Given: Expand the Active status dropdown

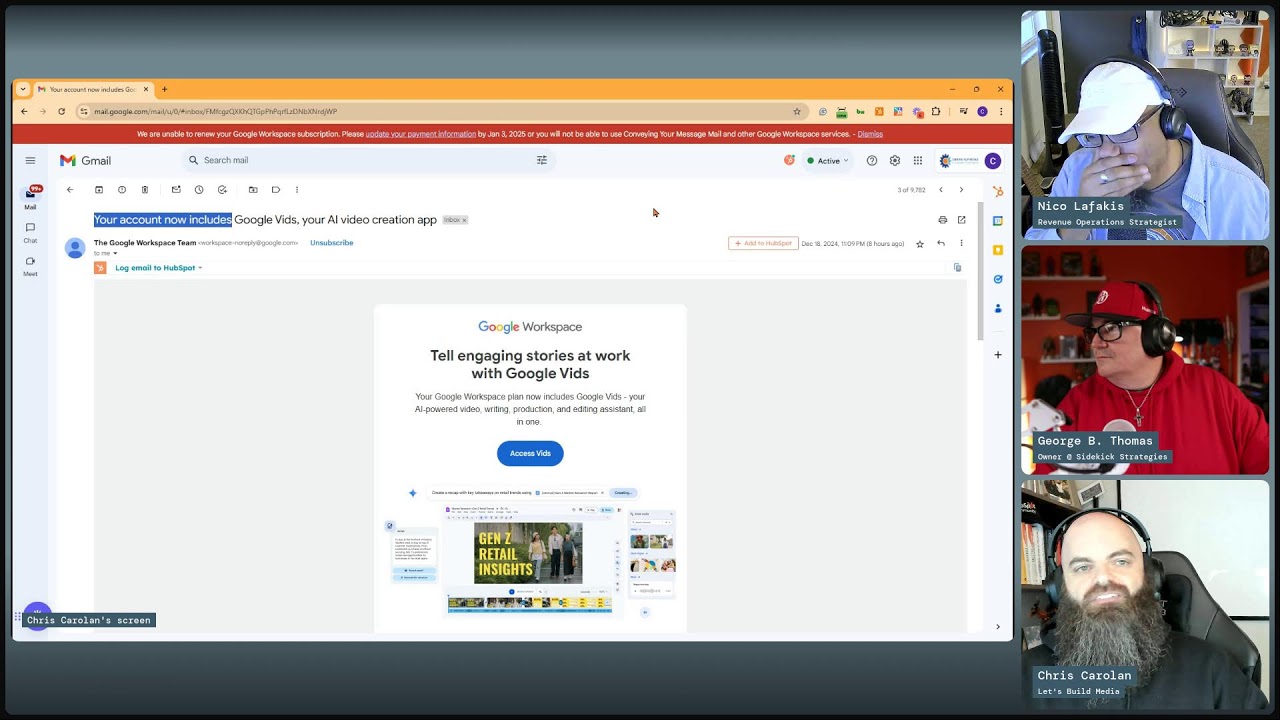Looking at the screenshot, I should click(x=828, y=160).
